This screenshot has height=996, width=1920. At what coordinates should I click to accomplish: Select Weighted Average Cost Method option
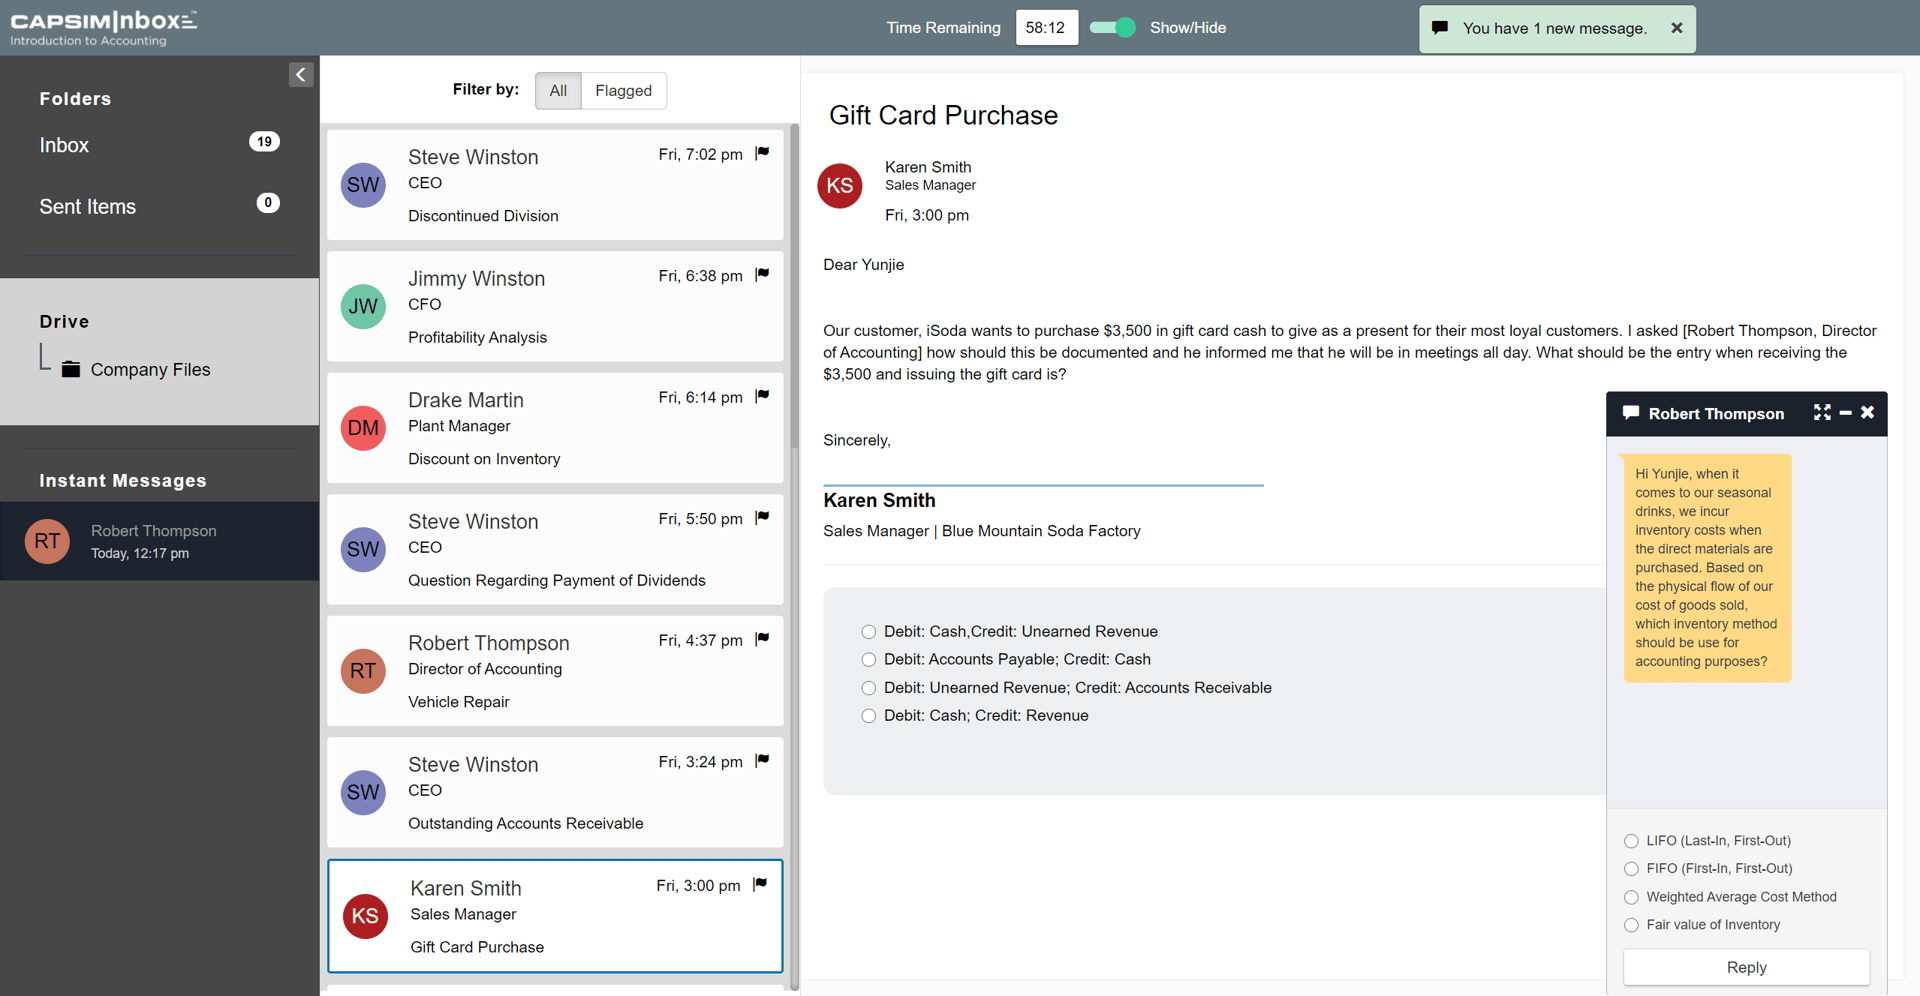coord(1631,897)
